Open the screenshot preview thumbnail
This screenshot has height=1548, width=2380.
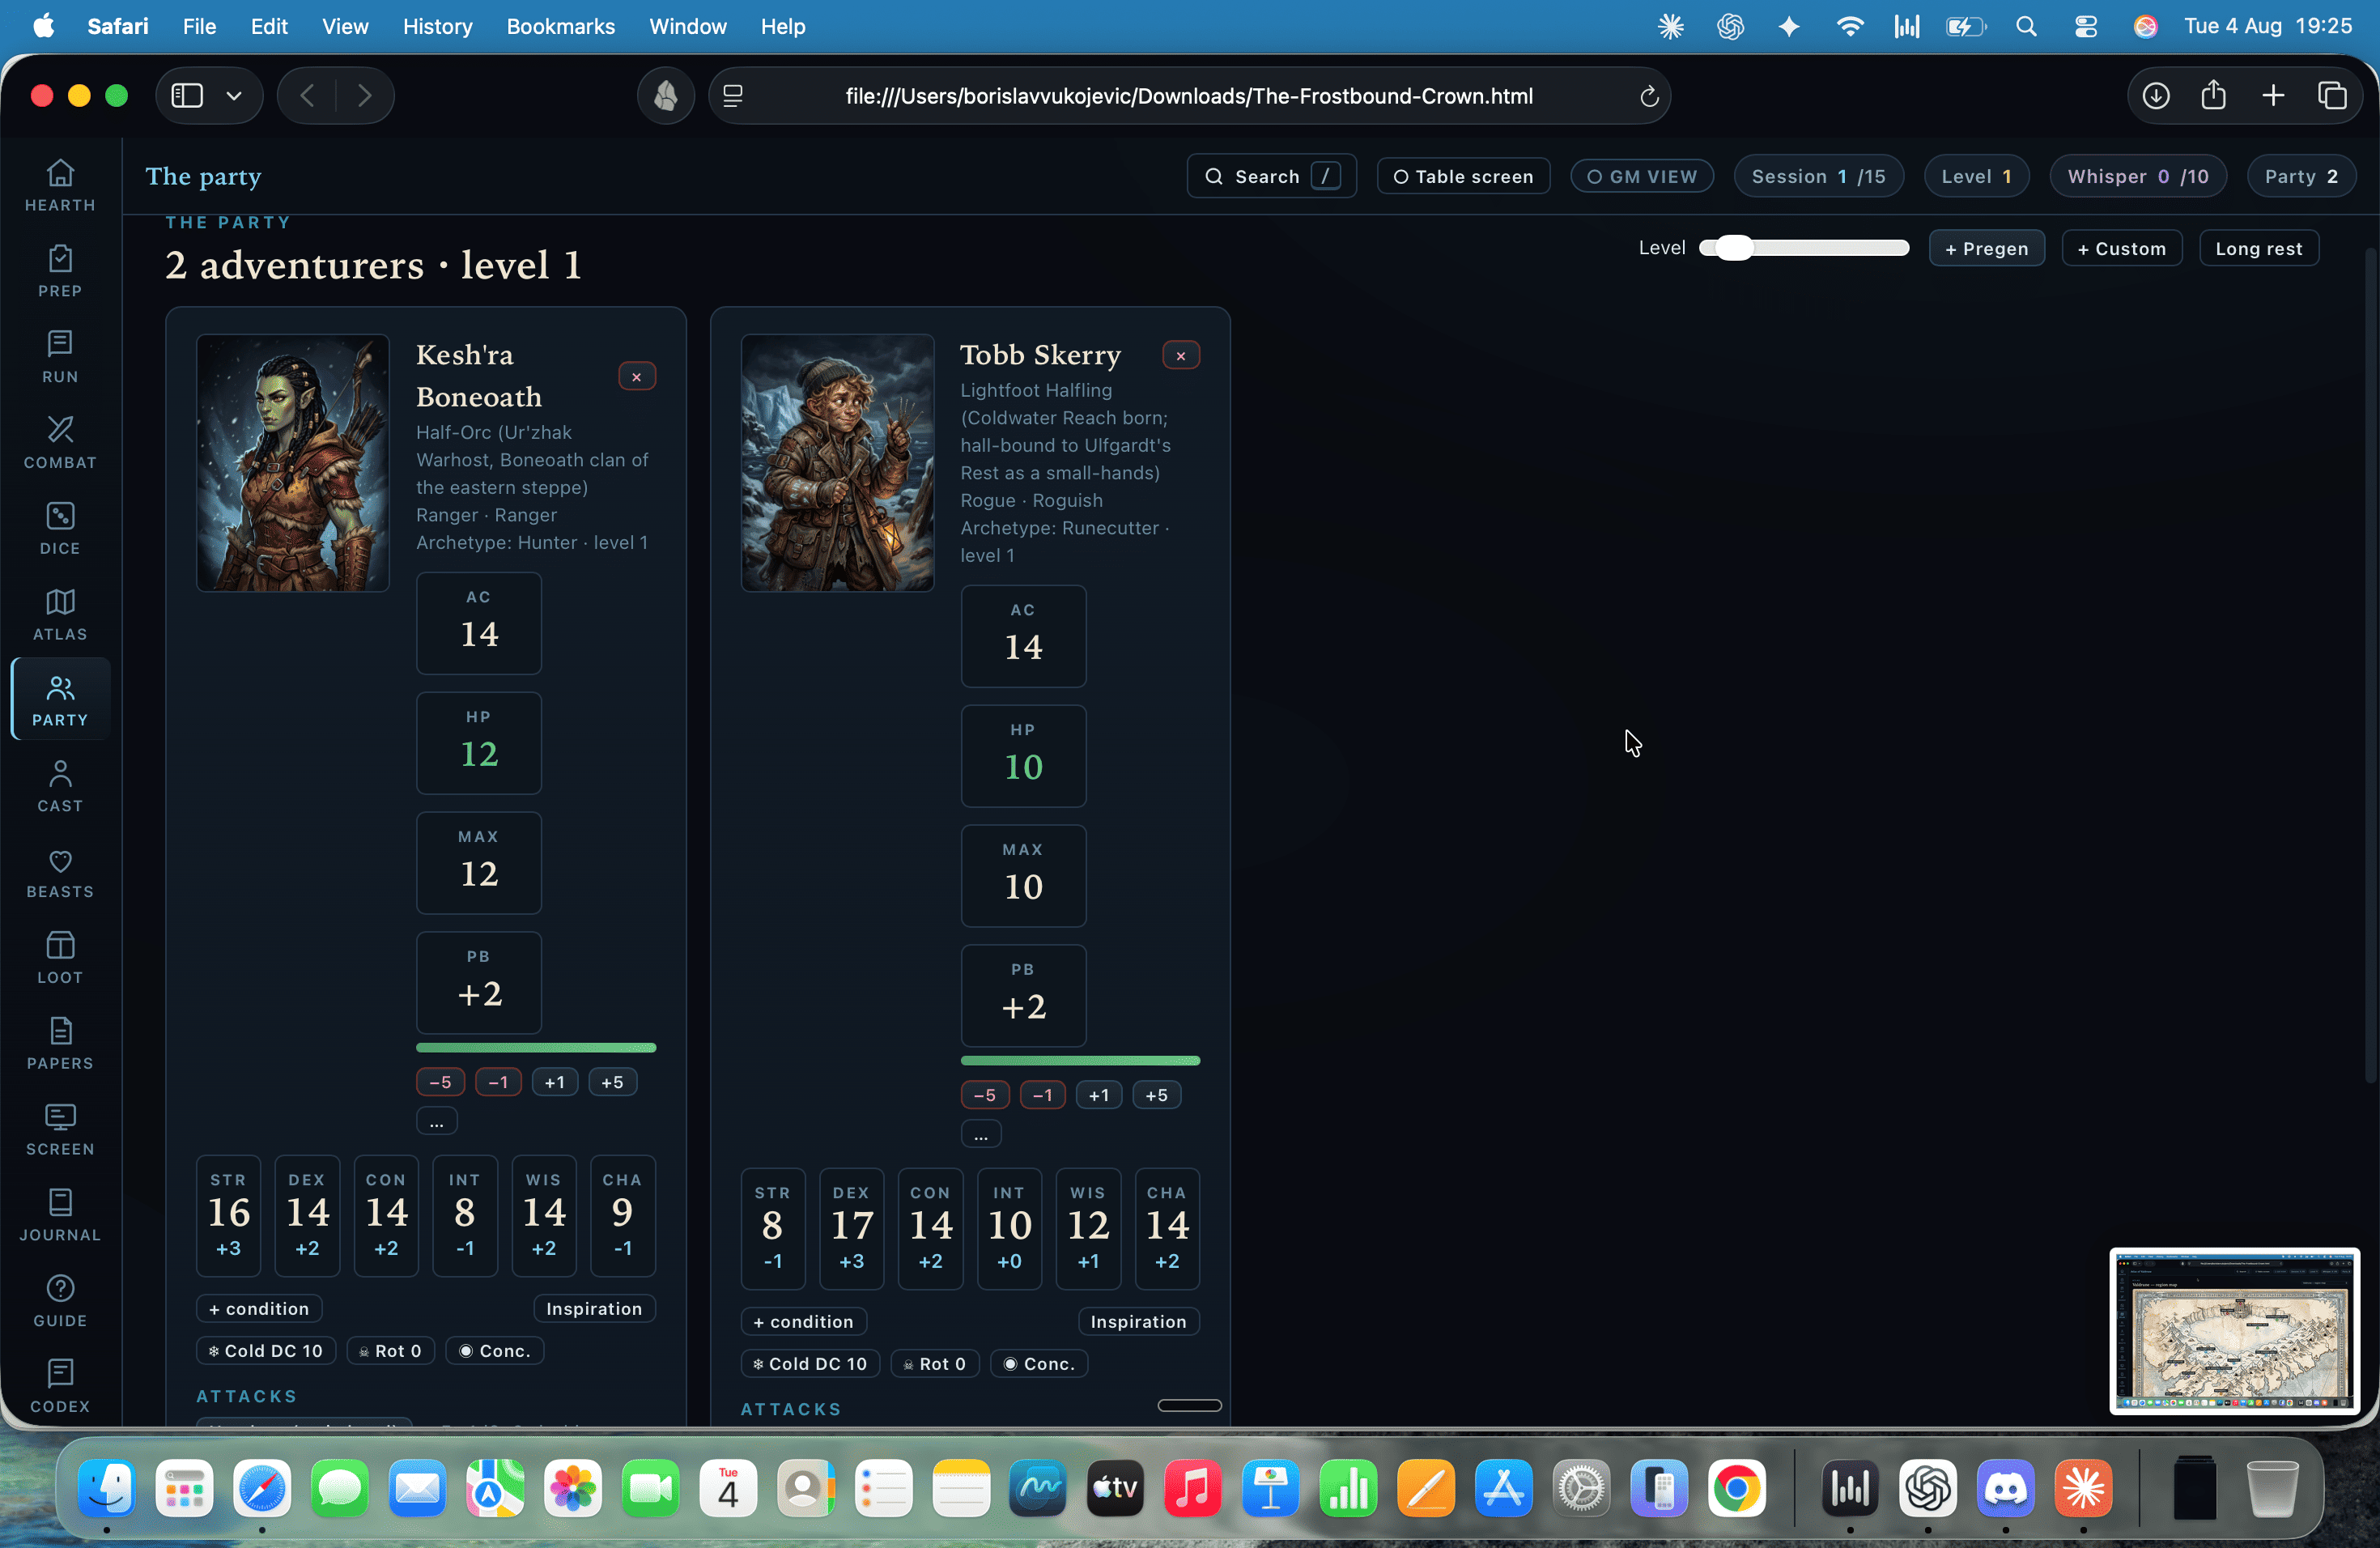pos(2235,1330)
